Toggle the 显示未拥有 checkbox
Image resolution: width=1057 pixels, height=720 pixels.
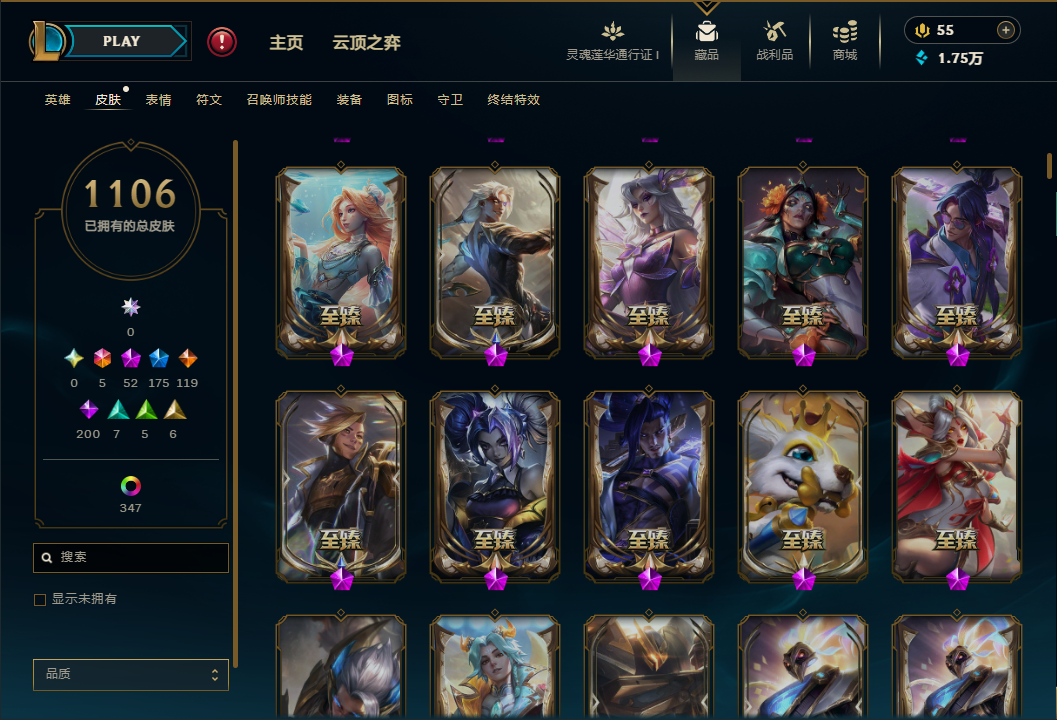(x=40, y=599)
